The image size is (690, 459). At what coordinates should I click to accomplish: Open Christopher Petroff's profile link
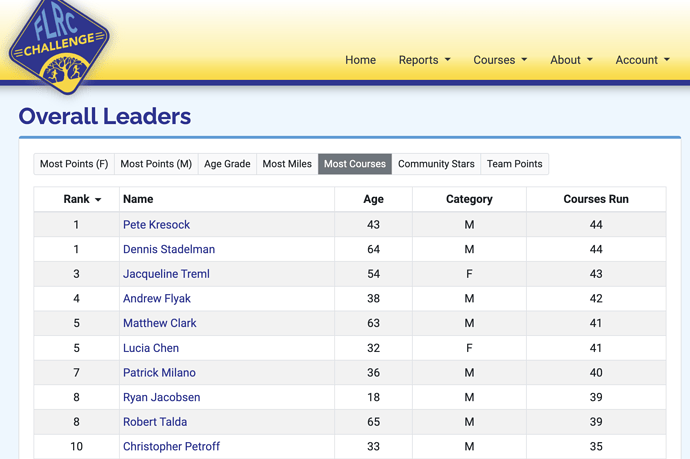coord(171,446)
